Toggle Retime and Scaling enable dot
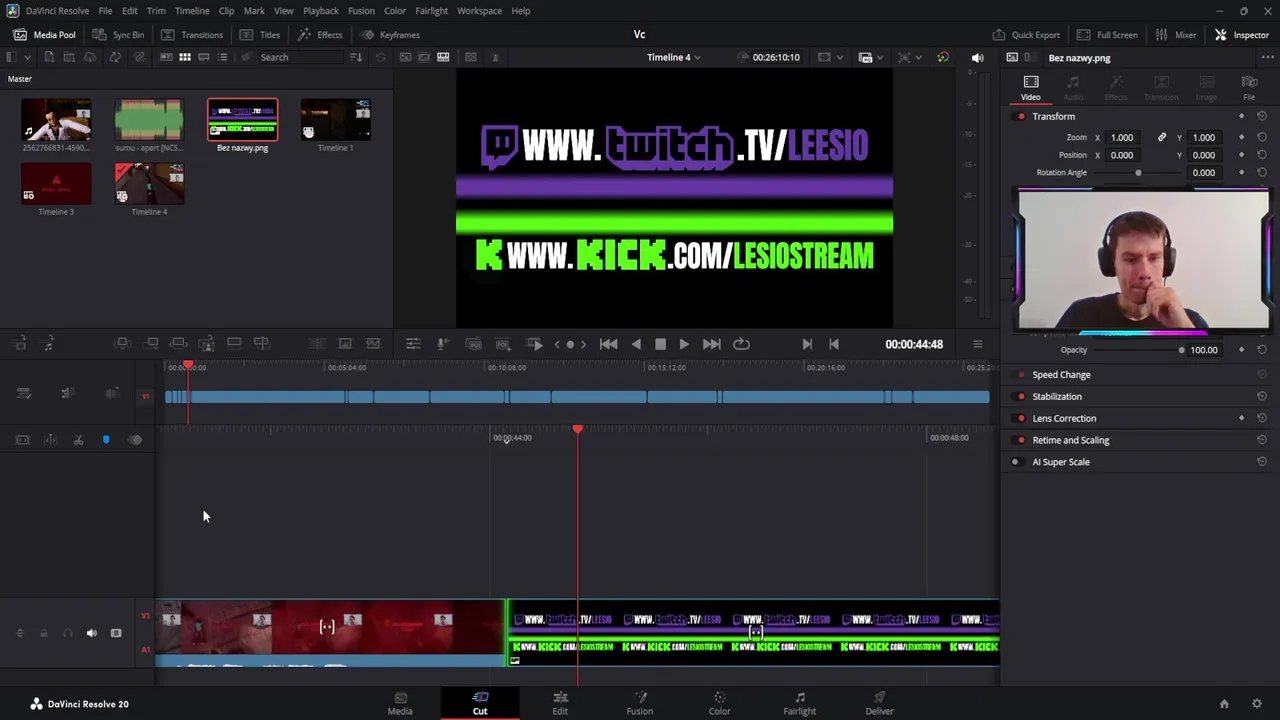1280x720 pixels. tap(1021, 440)
